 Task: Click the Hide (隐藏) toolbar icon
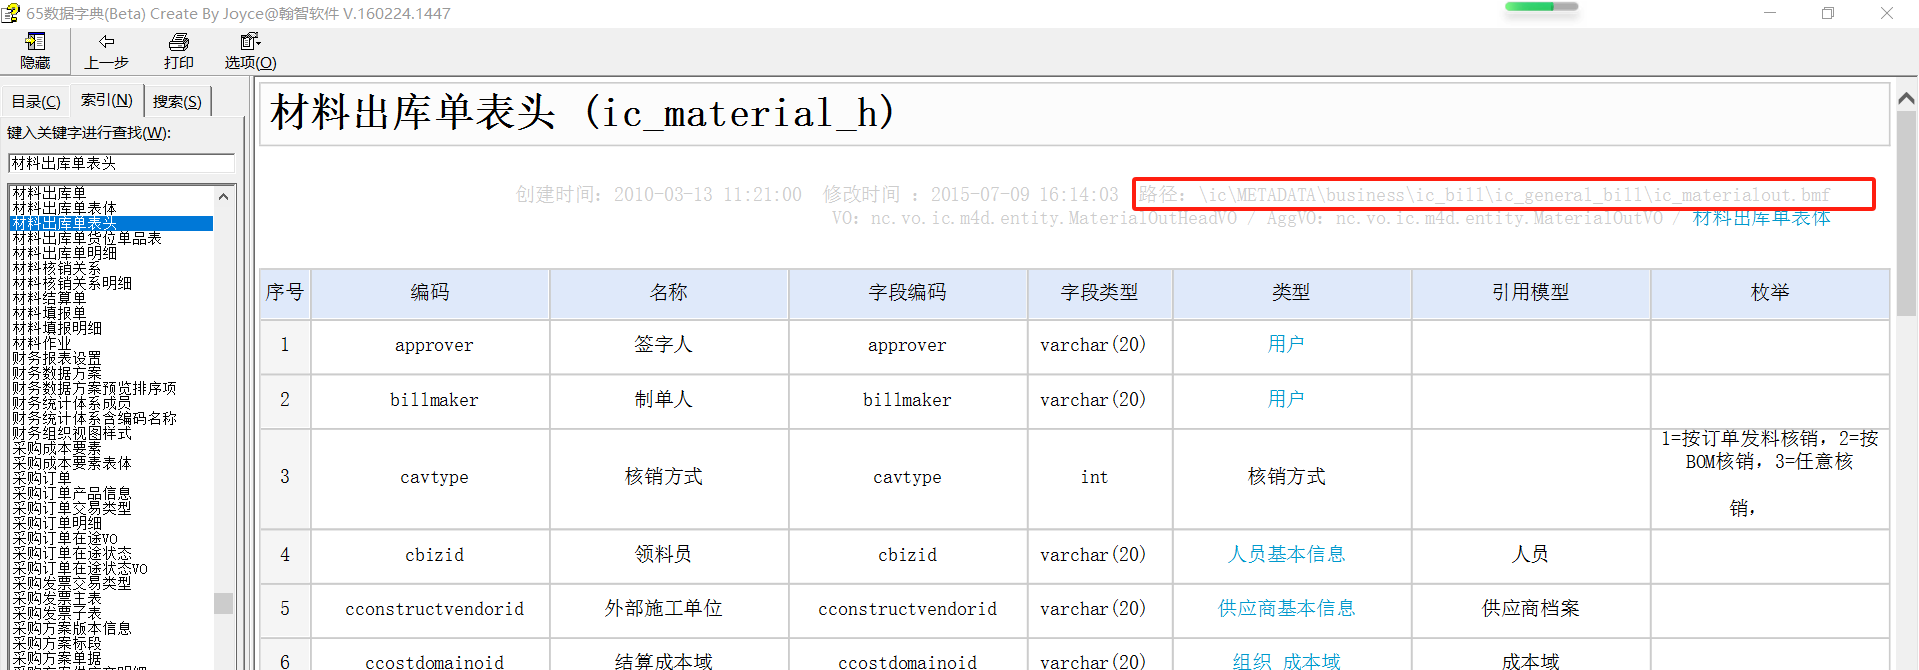35,51
